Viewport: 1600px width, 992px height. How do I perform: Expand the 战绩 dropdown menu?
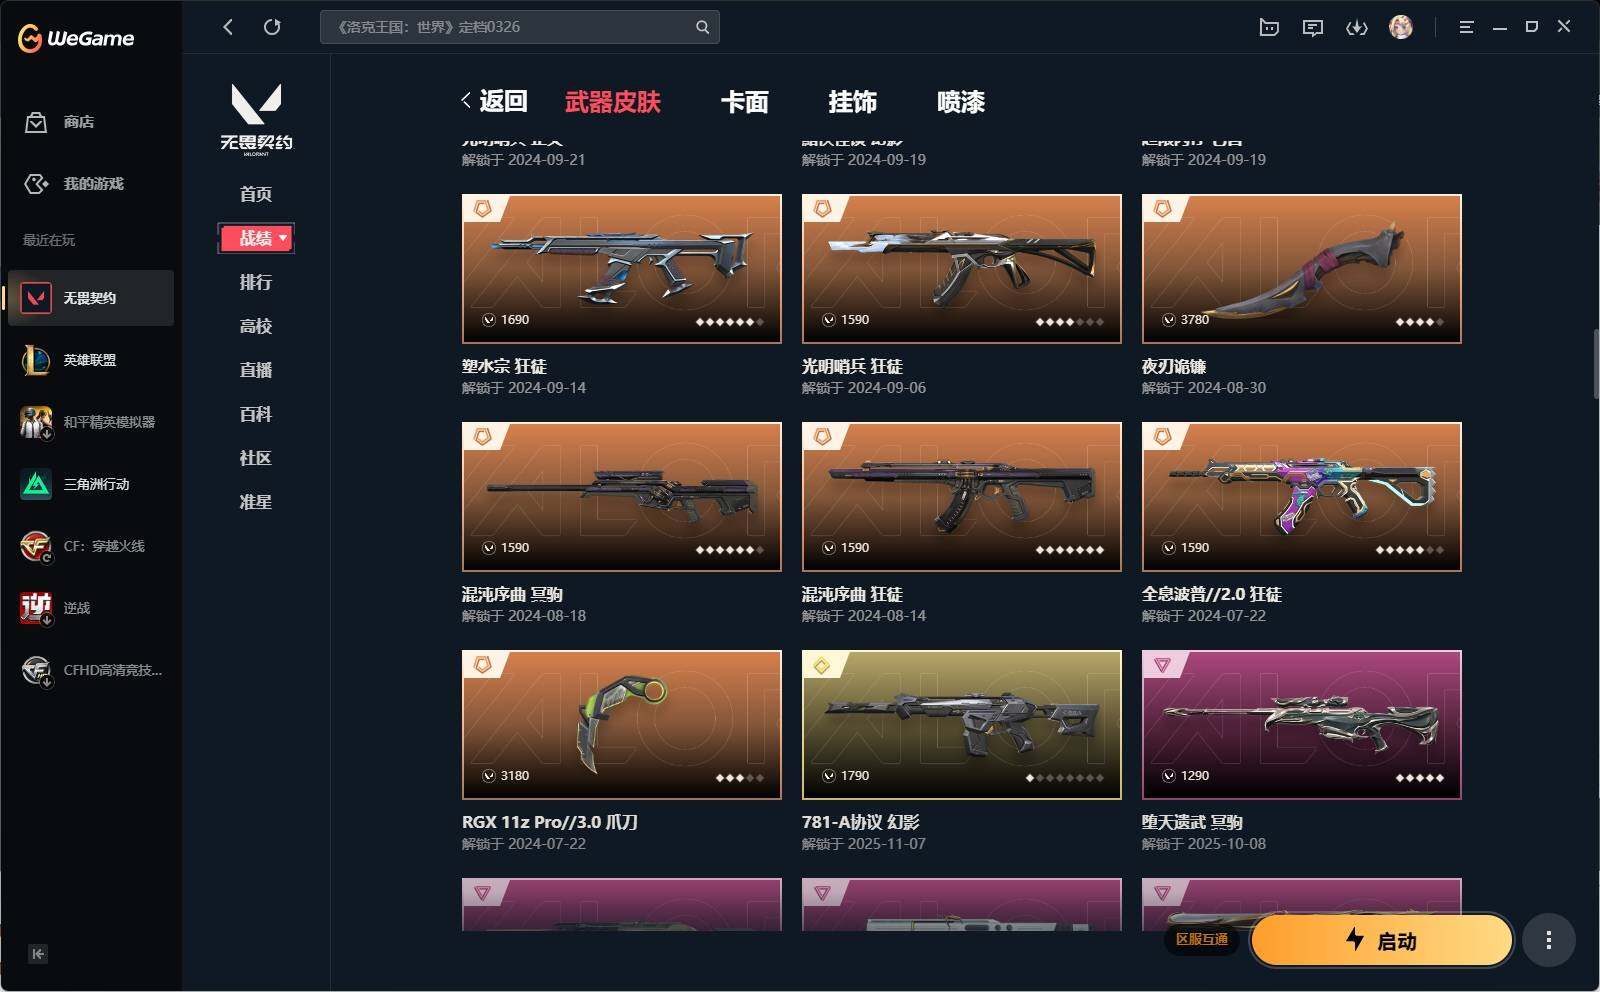[256, 238]
